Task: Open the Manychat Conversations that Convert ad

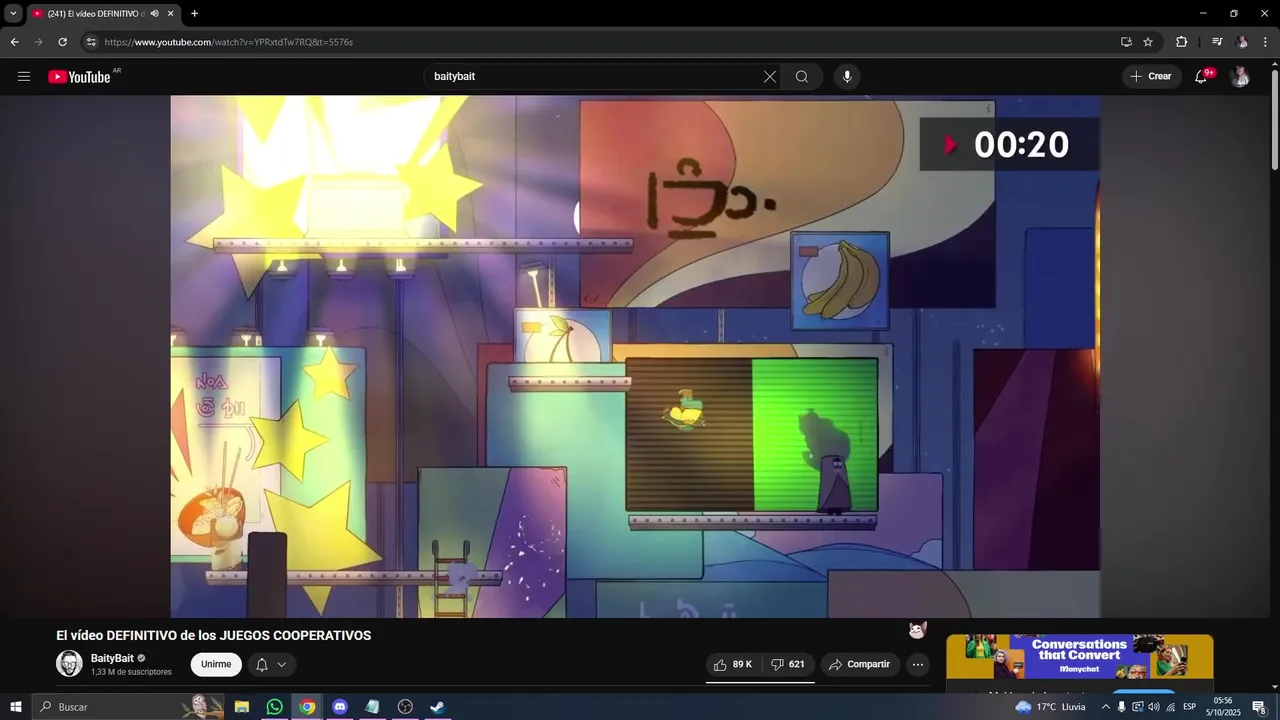Action: 1080,657
